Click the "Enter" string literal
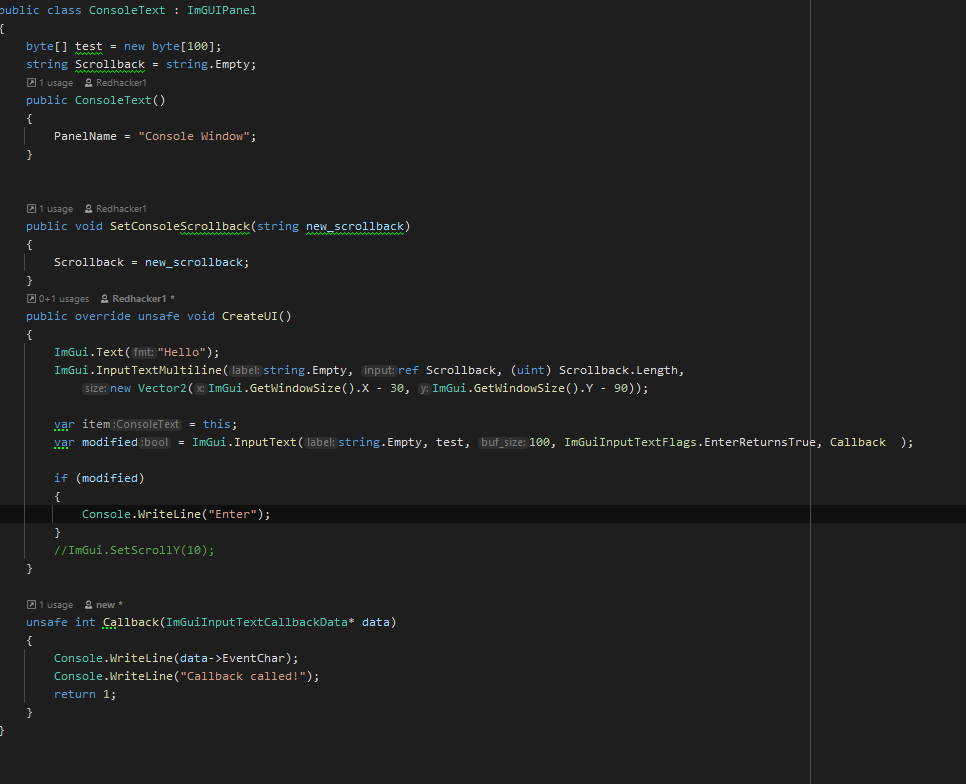The image size is (966, 784). coord(232,514)
